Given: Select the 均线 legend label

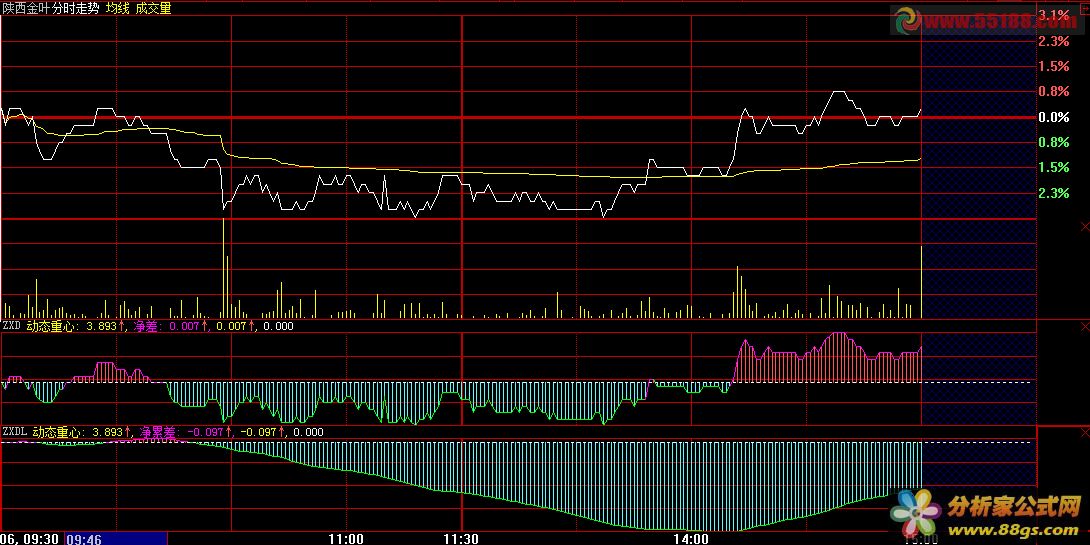Looking at the screenshot, I should click(117, 8).
